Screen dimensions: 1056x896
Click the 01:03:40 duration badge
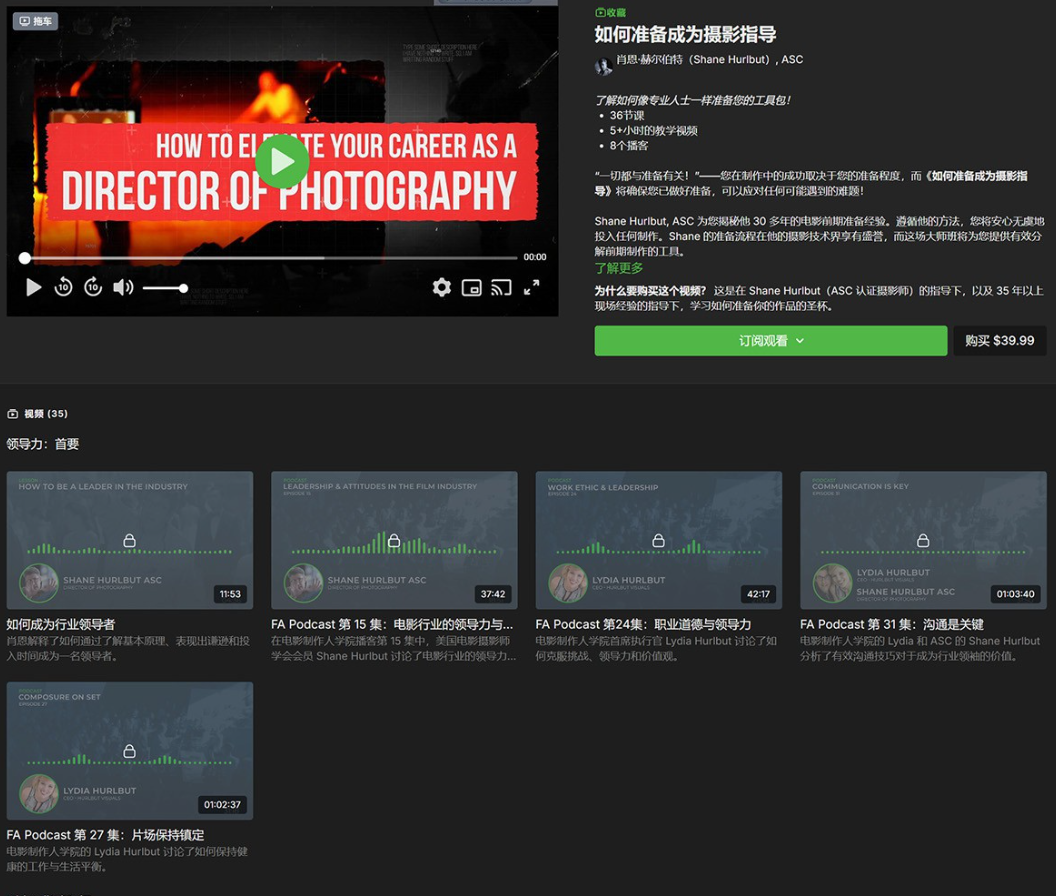1016,594
